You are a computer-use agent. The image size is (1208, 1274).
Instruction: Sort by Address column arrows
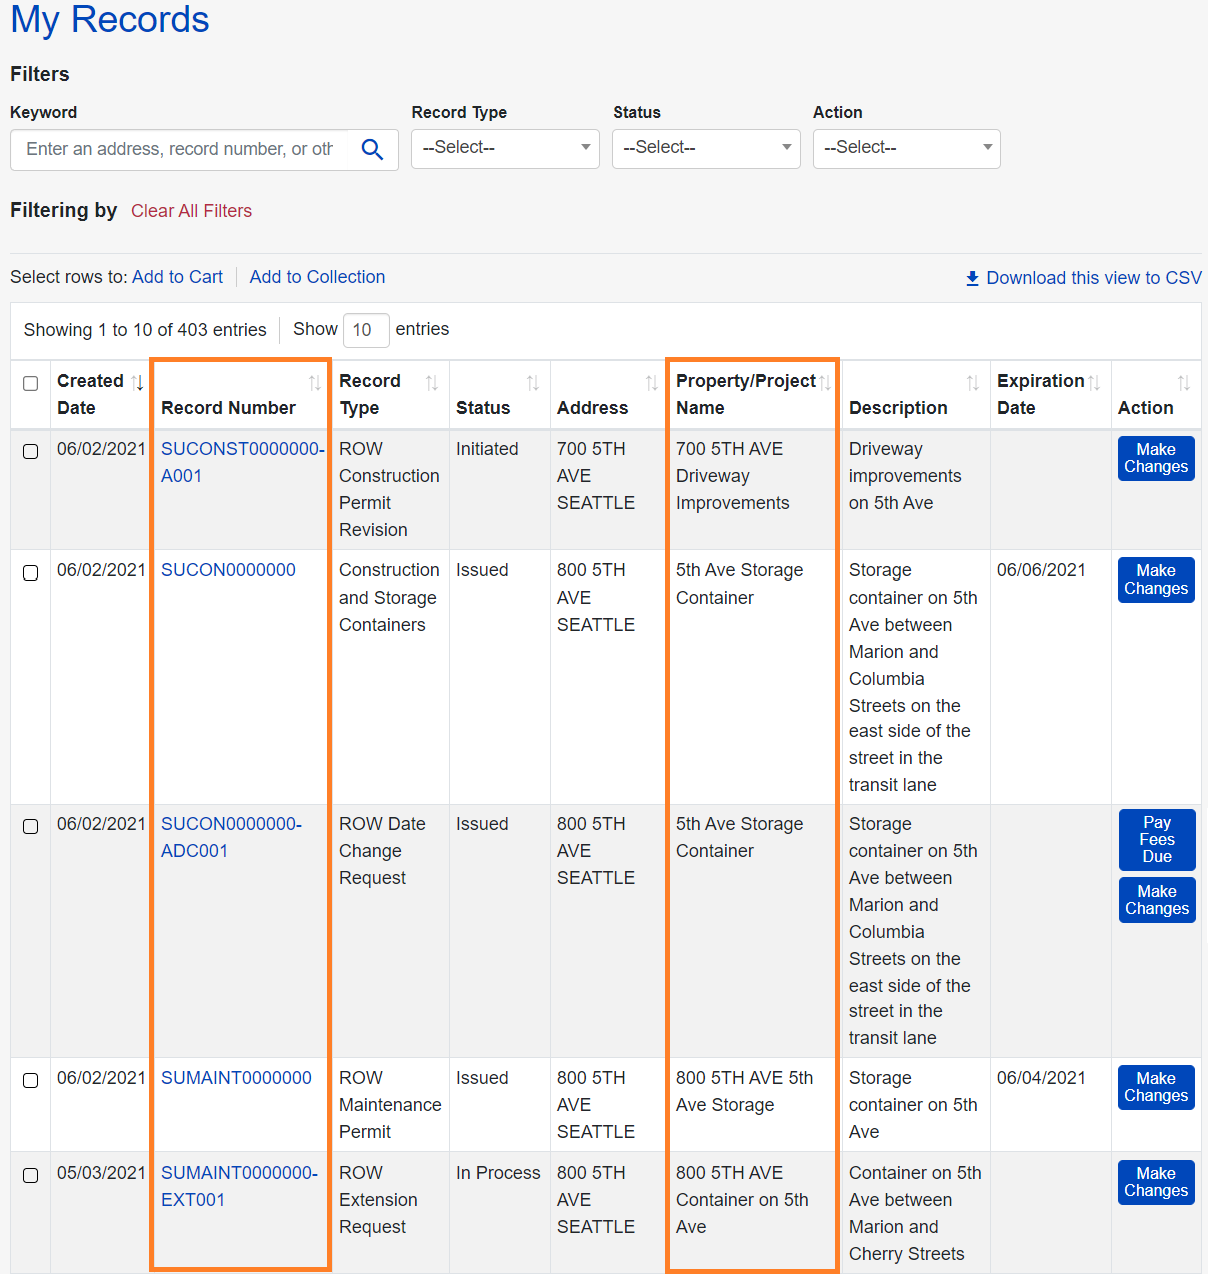coord(651,382)
